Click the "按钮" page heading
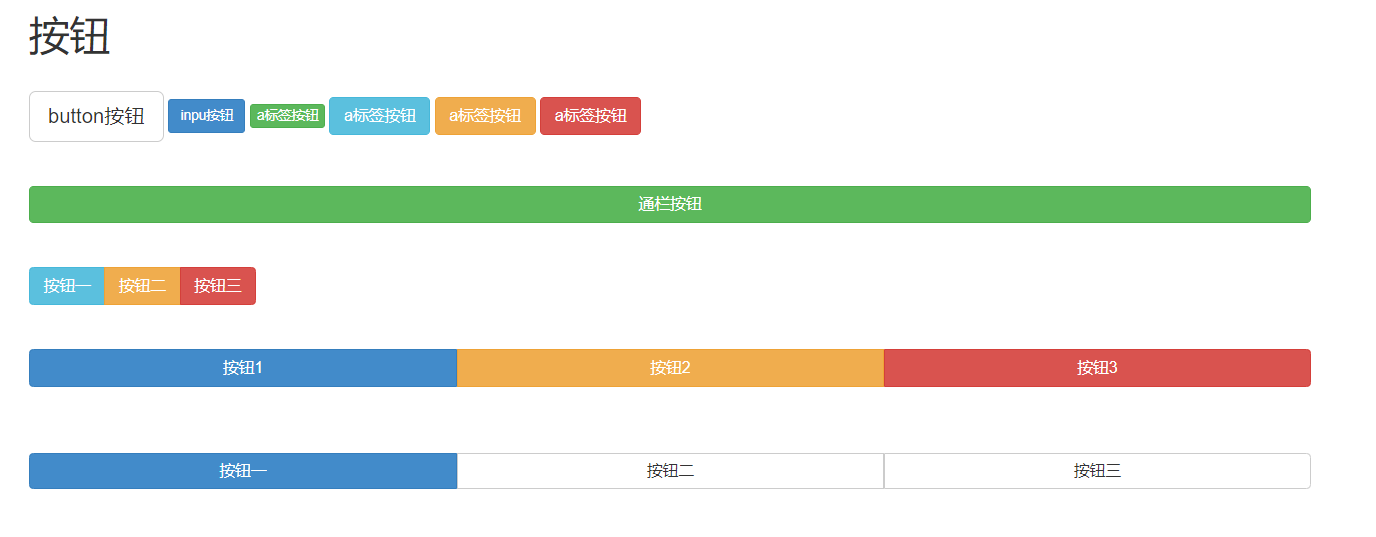1376x537 pixels. (x=69, y=37)
